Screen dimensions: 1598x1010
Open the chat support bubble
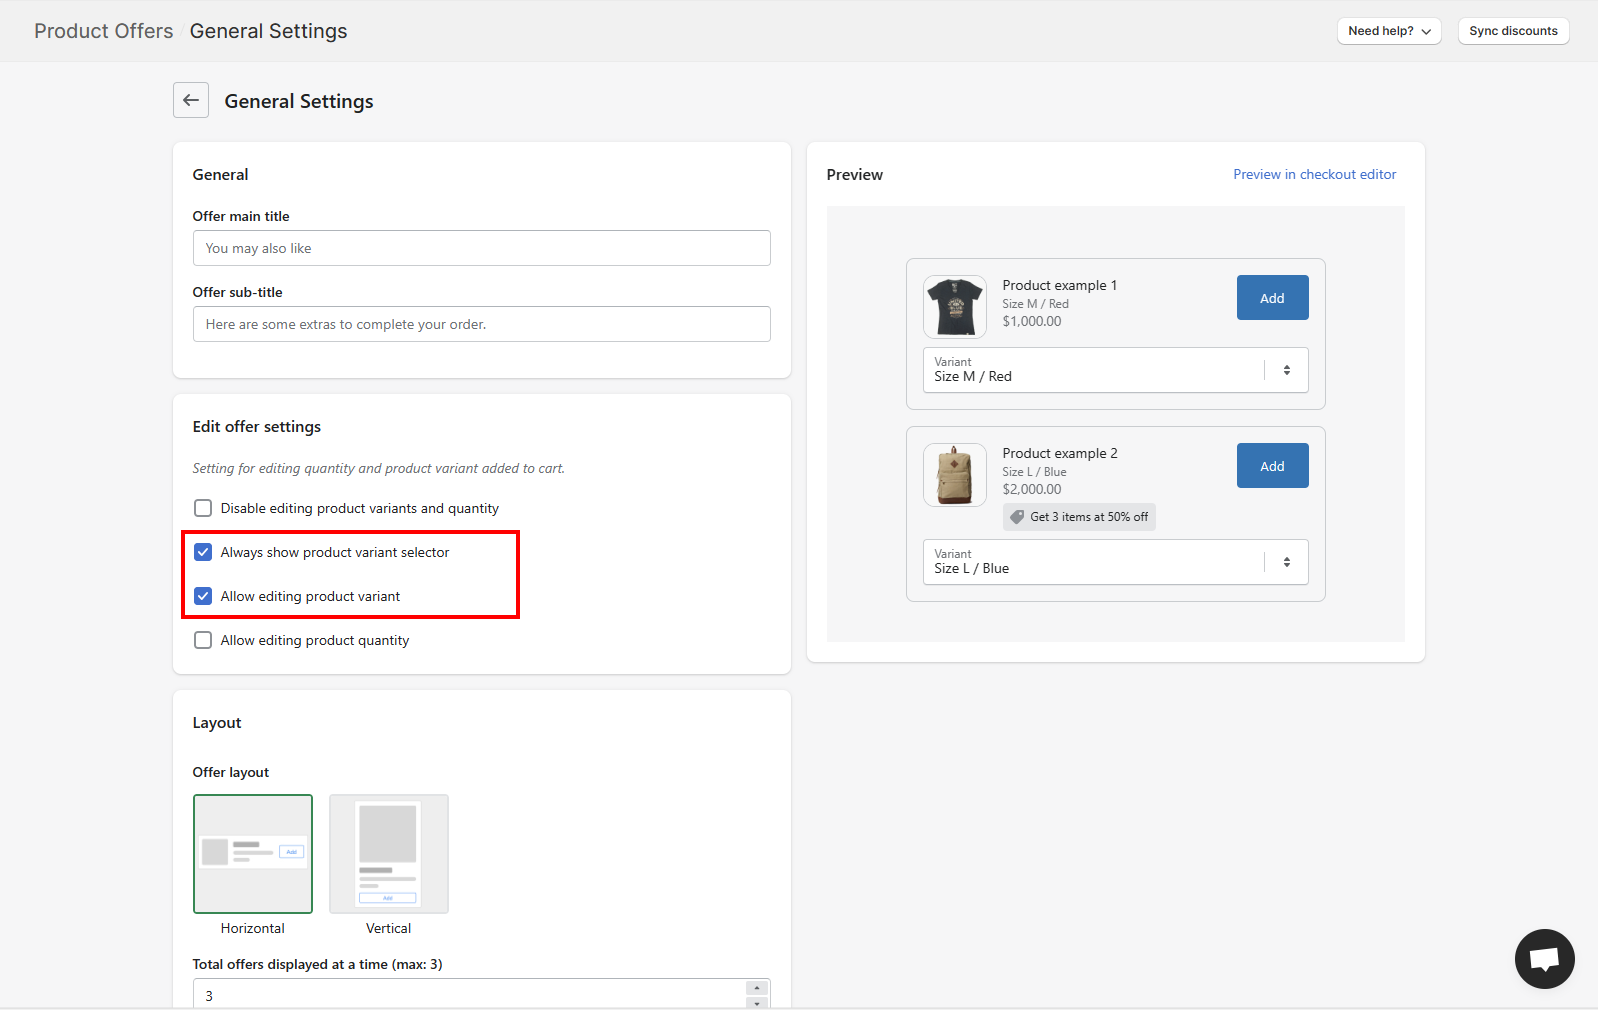click(x=1544, y=959)
